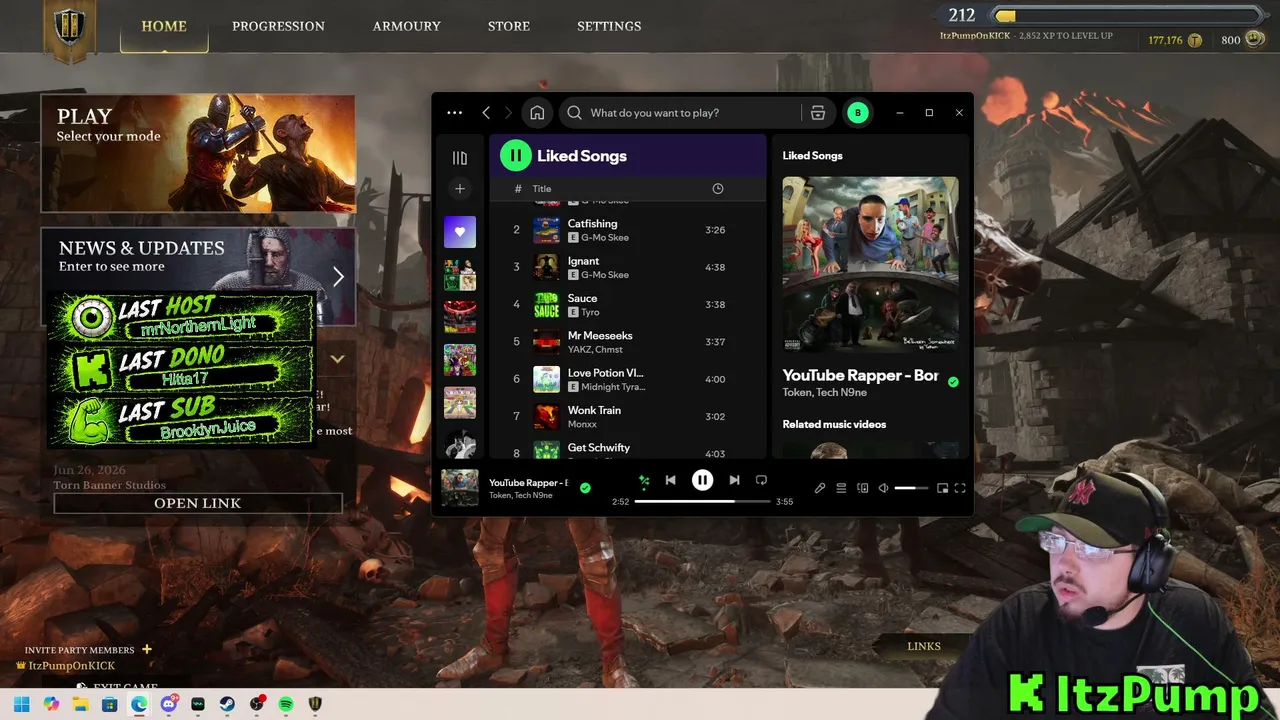This screenshot has width=1280, height=720.
Task: Open the Spotify three-dot menu
Action: point(454,113)
